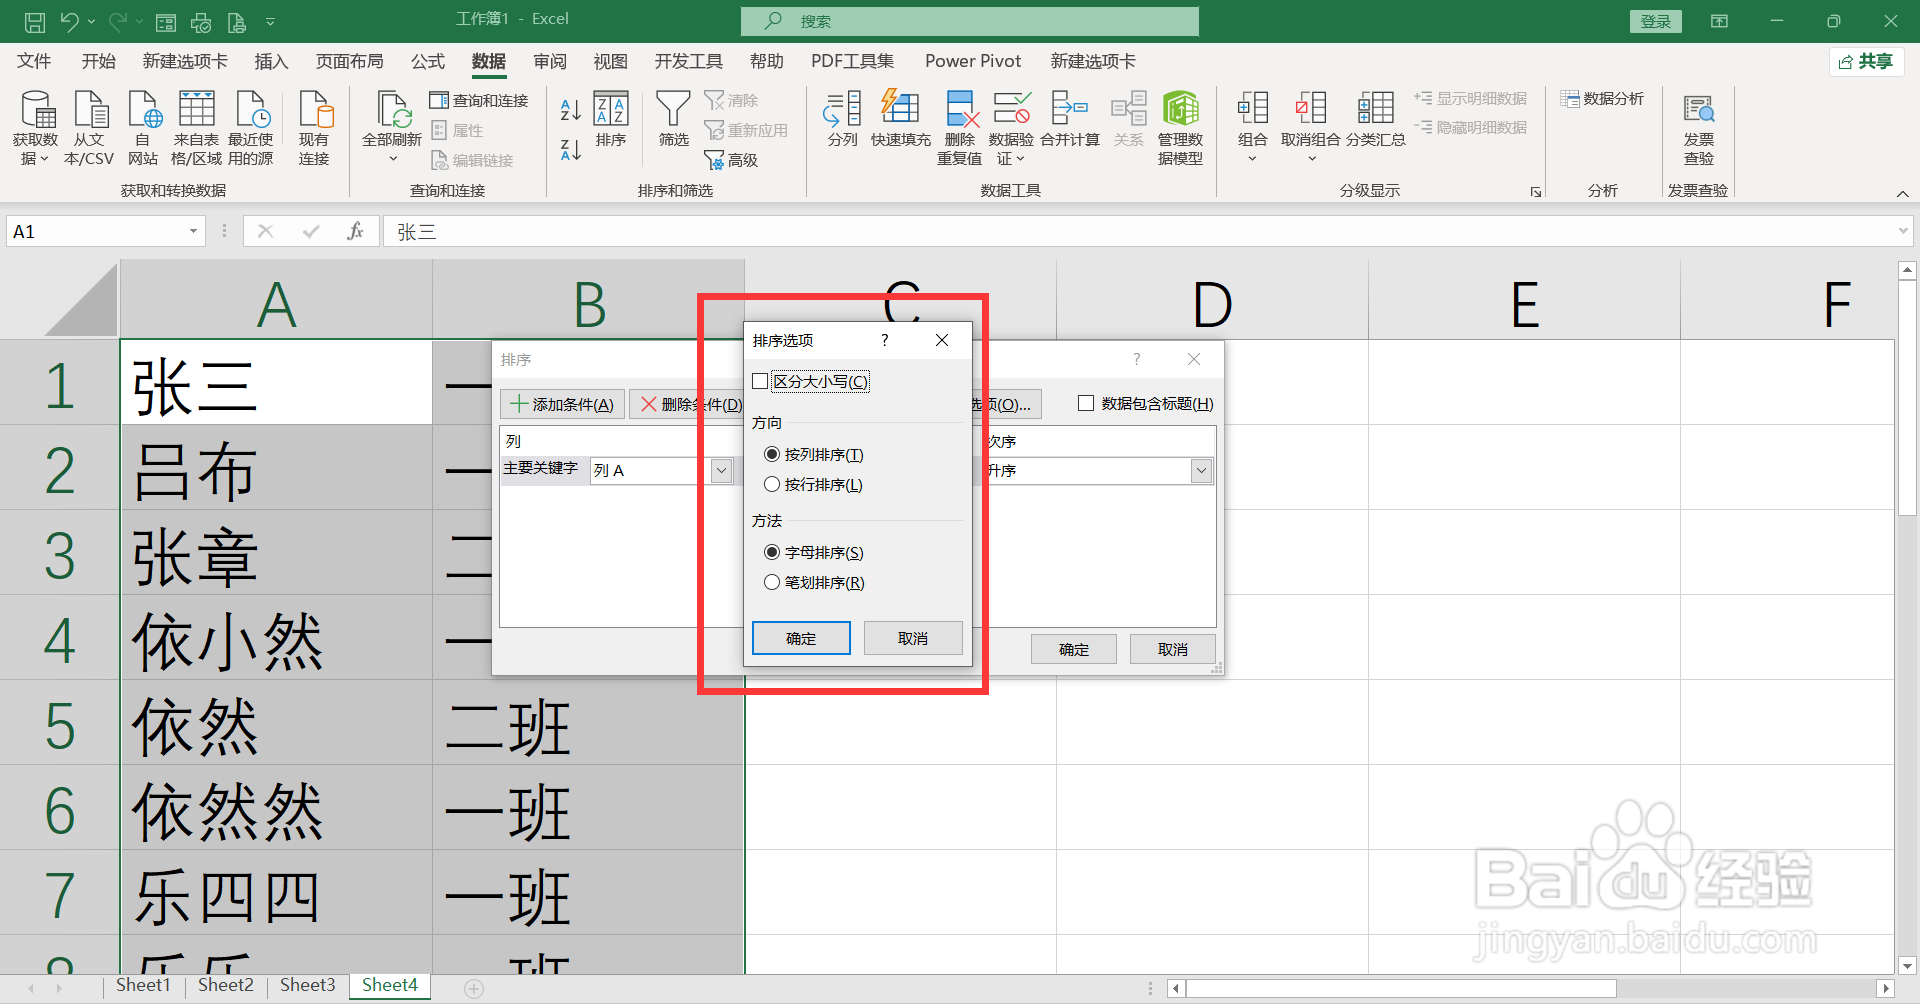
Task: Expand Refresh All dropdown arrow
Action: [x=392, y=159]
